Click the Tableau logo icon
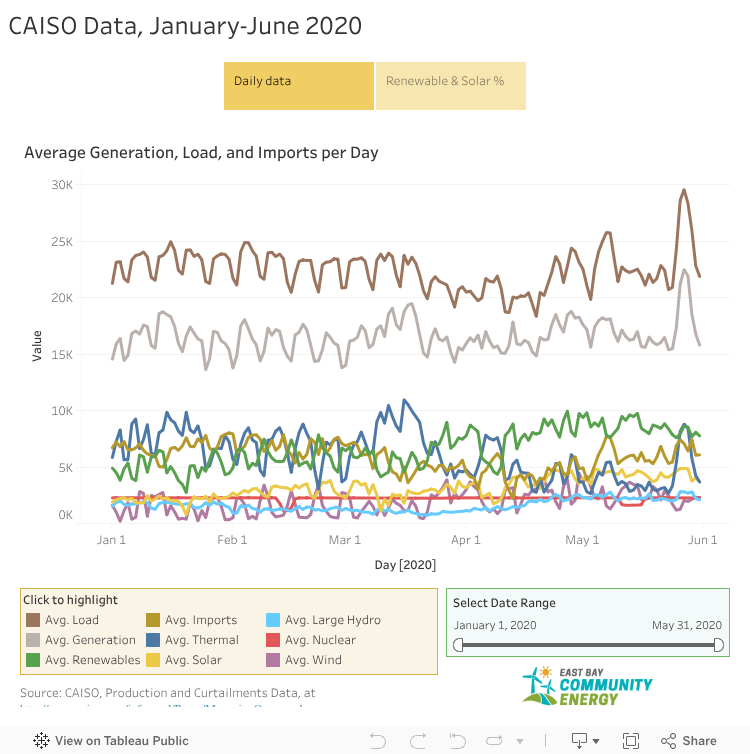 (x=42, y=741)
